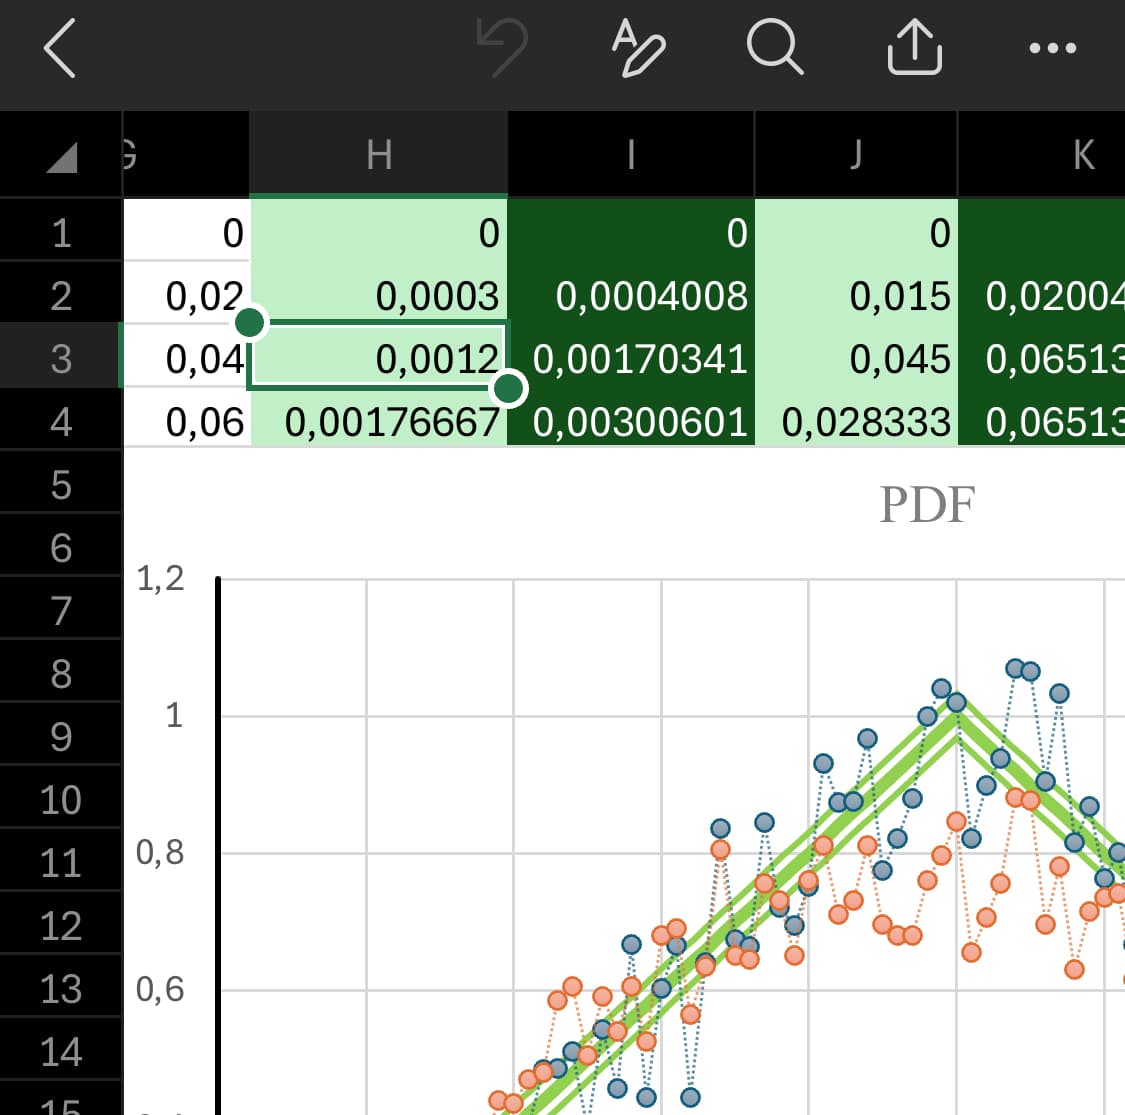The height and width of the screenshot is (1115, 1125).
Task: Tap the select-all triangle corner
Action: click(62, 156)
